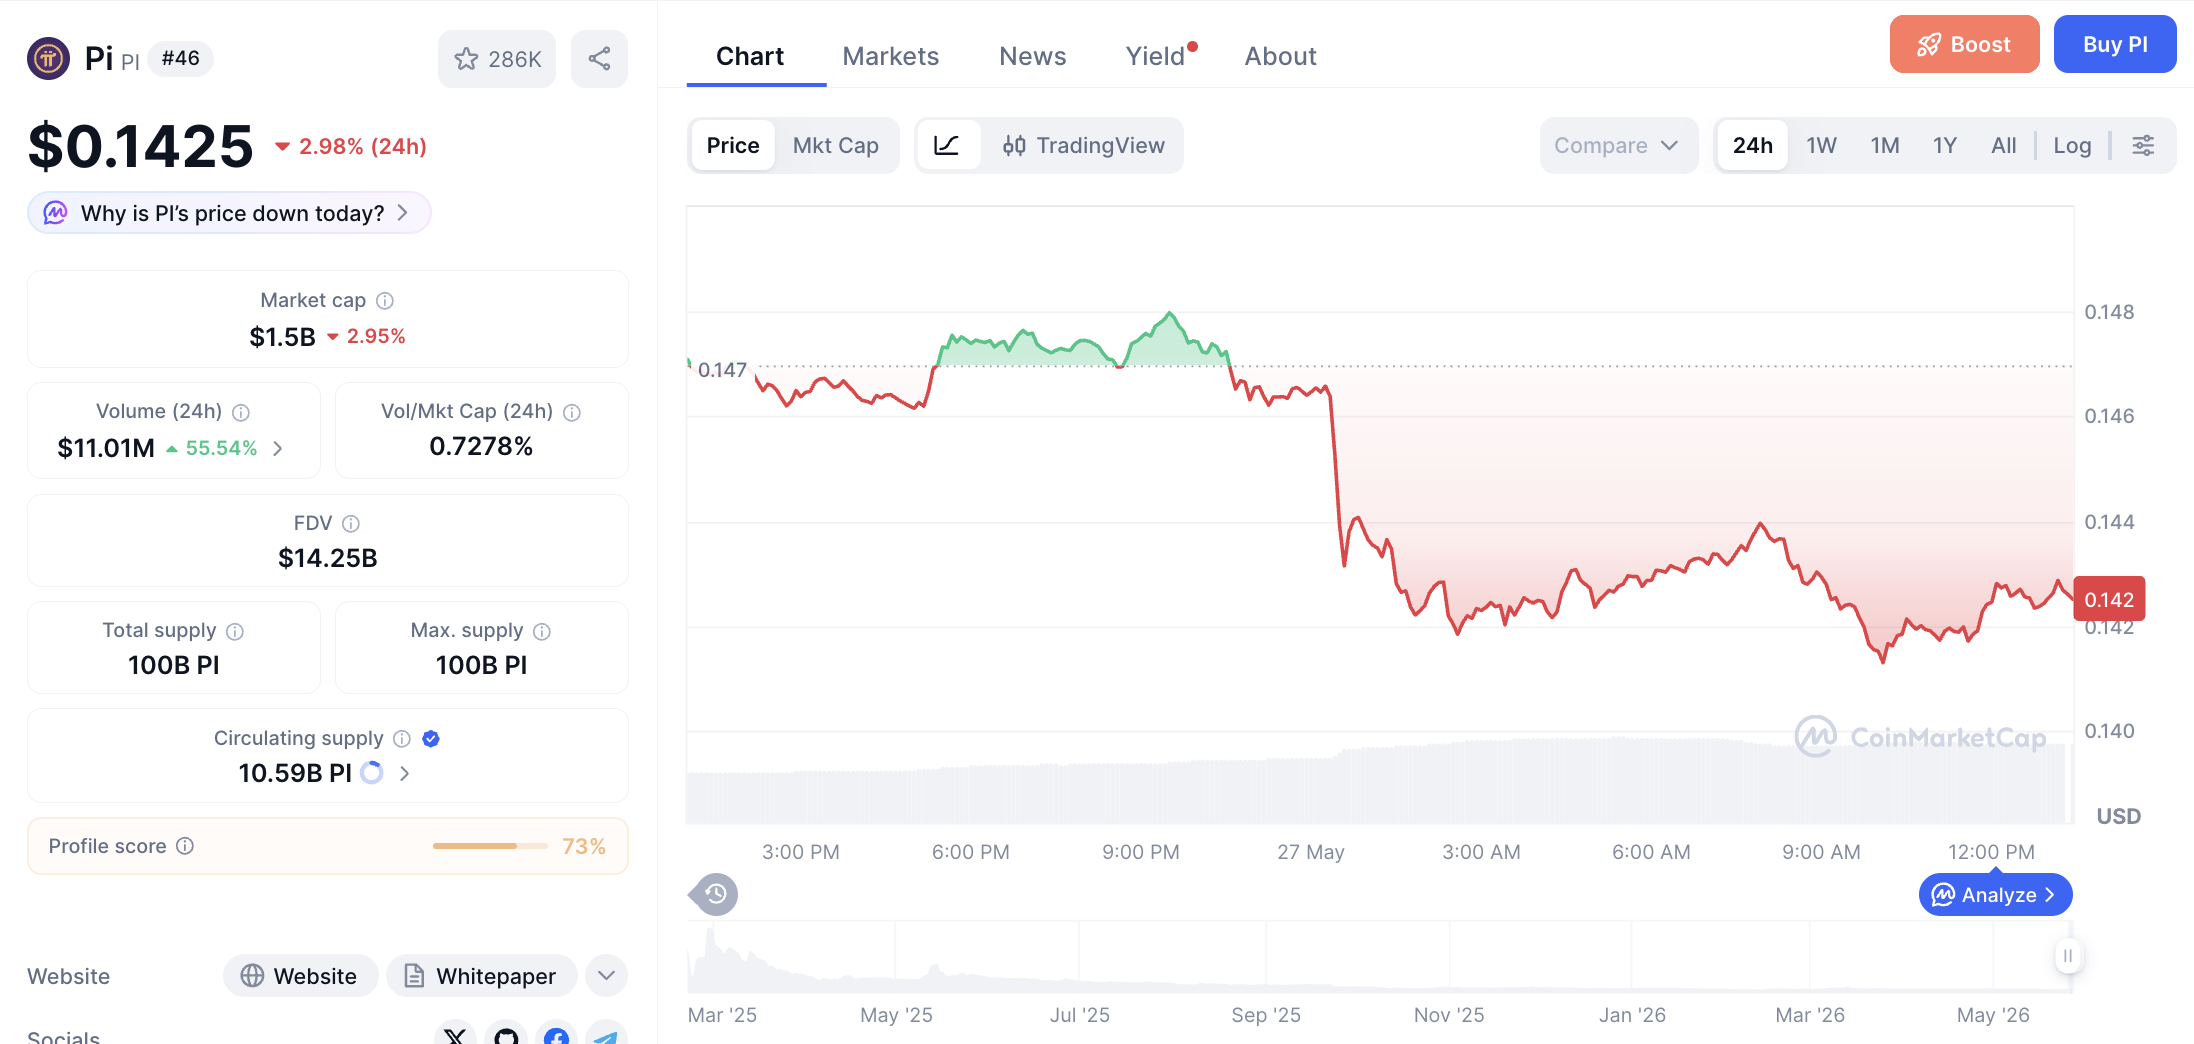Viewport: 2194px width, 1044px height.
Task: Open Total supply info icon
Action: [235, 631]
